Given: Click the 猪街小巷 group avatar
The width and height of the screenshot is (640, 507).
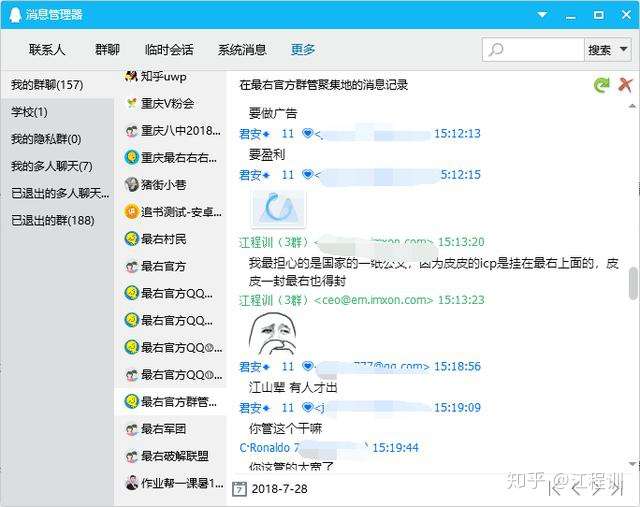Looking at the screenshot, I should pos(131,185).
